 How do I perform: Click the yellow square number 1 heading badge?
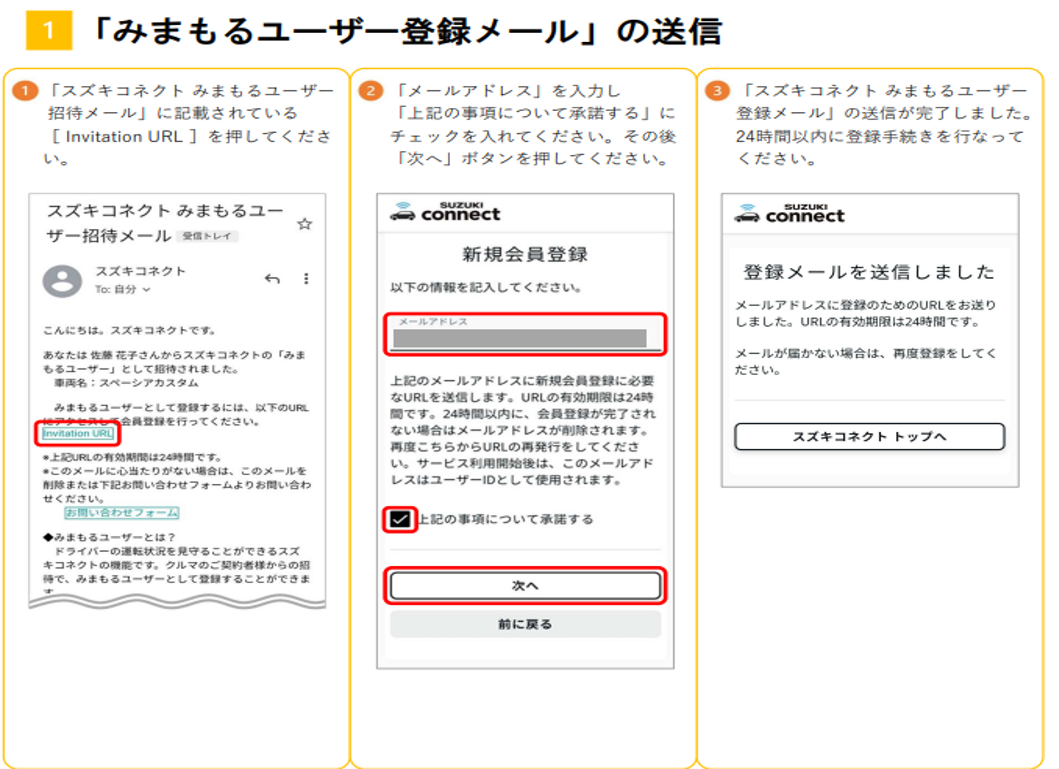point(49,32)
